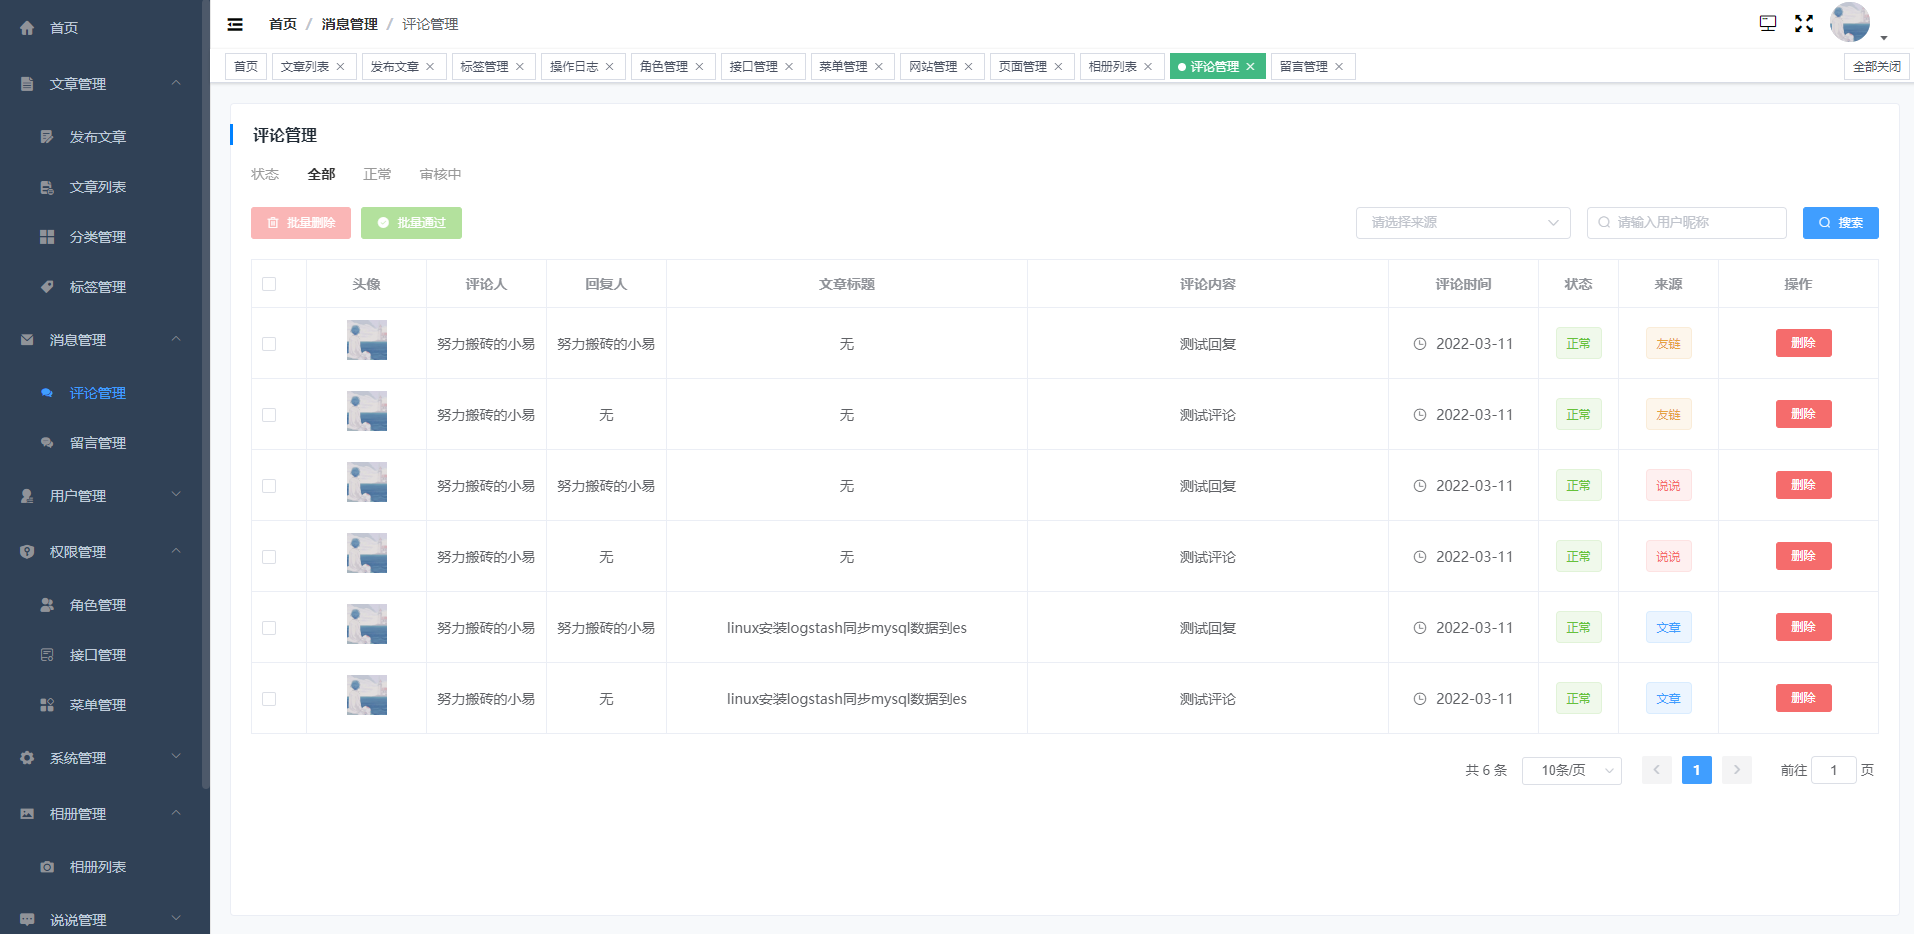
Task: Click the home icon in the sidebar
Action: click(27, 28)
